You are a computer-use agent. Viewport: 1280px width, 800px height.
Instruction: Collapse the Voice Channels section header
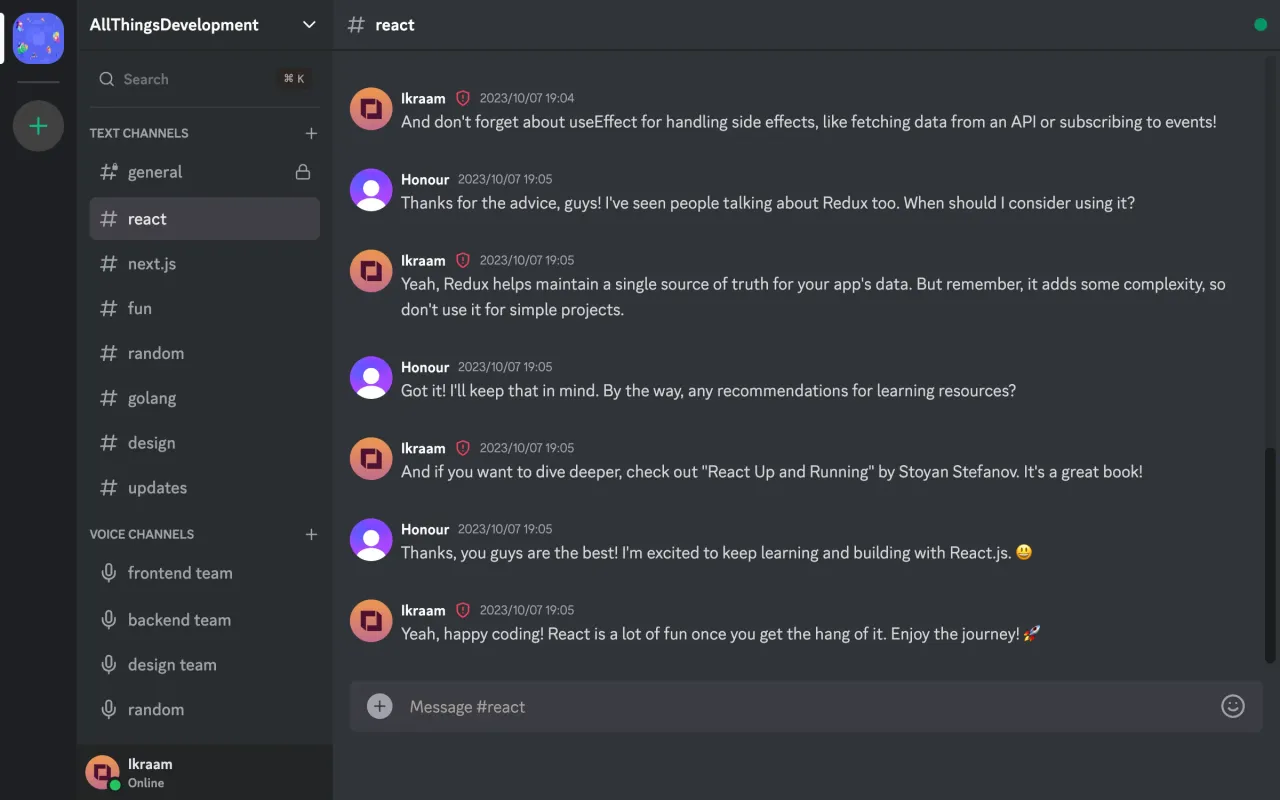tap(142, 534)
